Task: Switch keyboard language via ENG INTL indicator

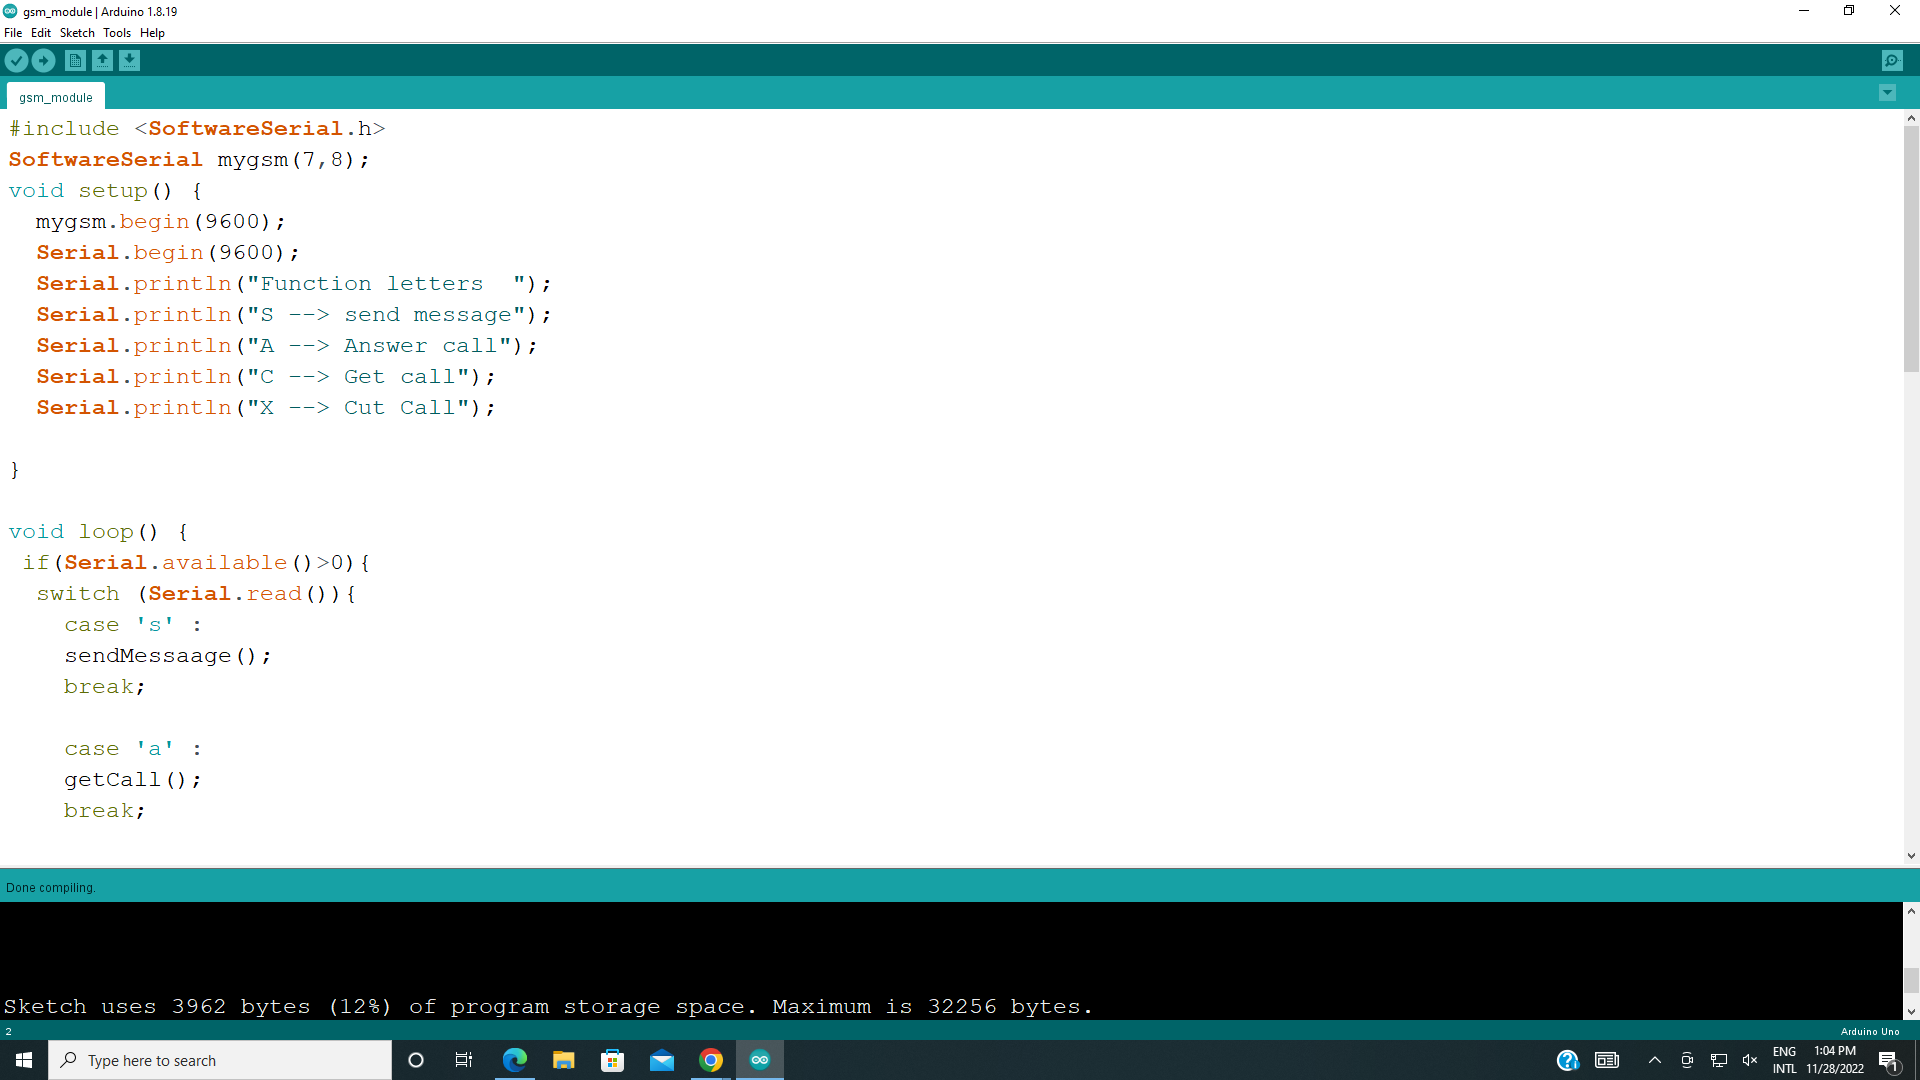Action: click(1785, 1060)
